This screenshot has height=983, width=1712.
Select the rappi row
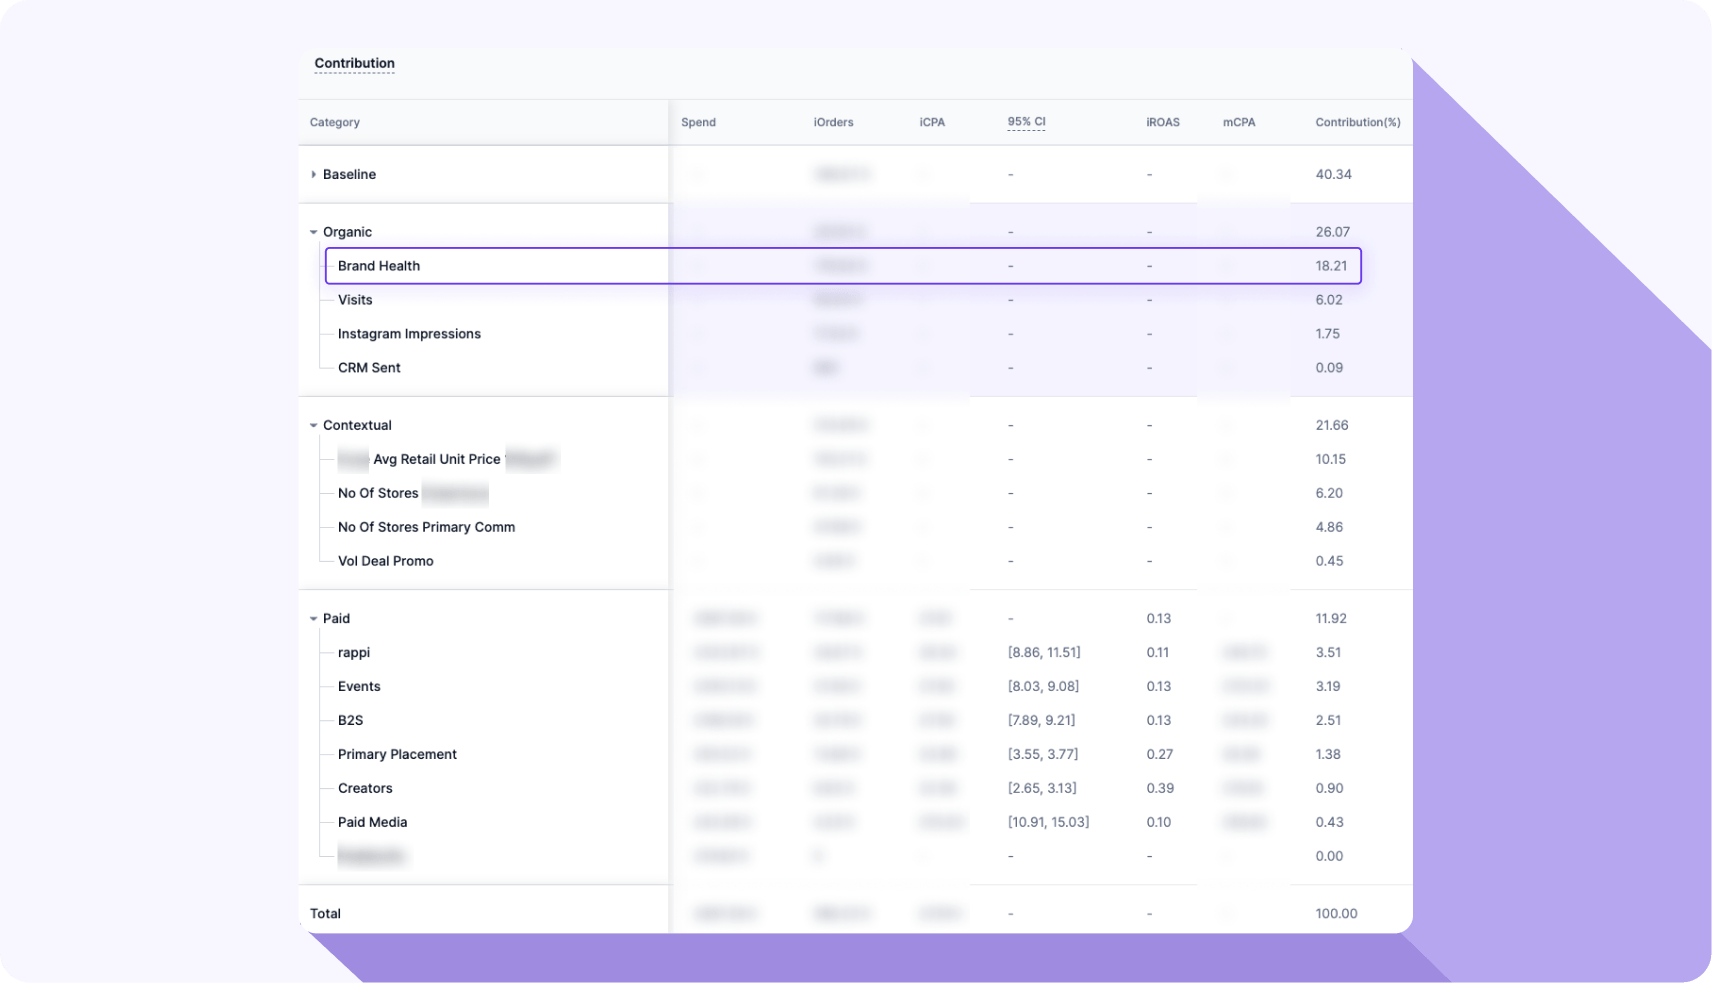point(855,652)
